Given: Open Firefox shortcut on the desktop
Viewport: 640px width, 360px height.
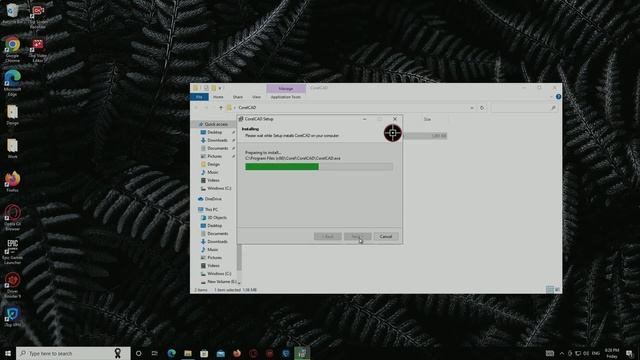Looking at the screenshot, I should click(12, 182).
